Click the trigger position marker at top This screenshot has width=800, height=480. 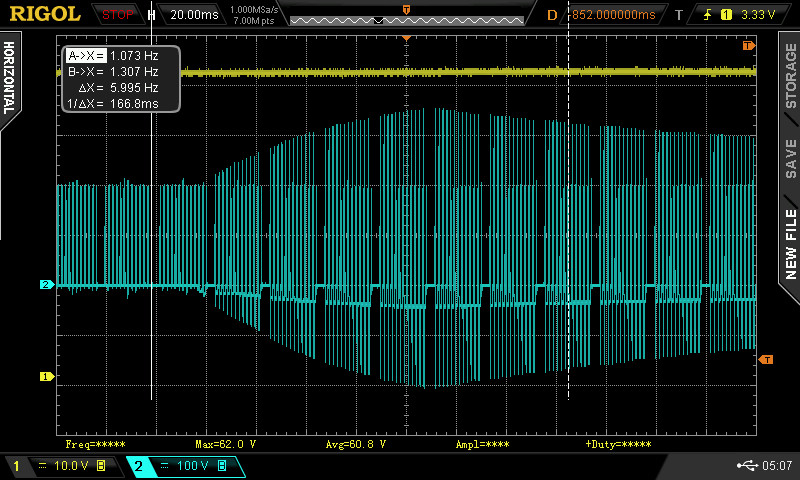(x=406, y=37)
